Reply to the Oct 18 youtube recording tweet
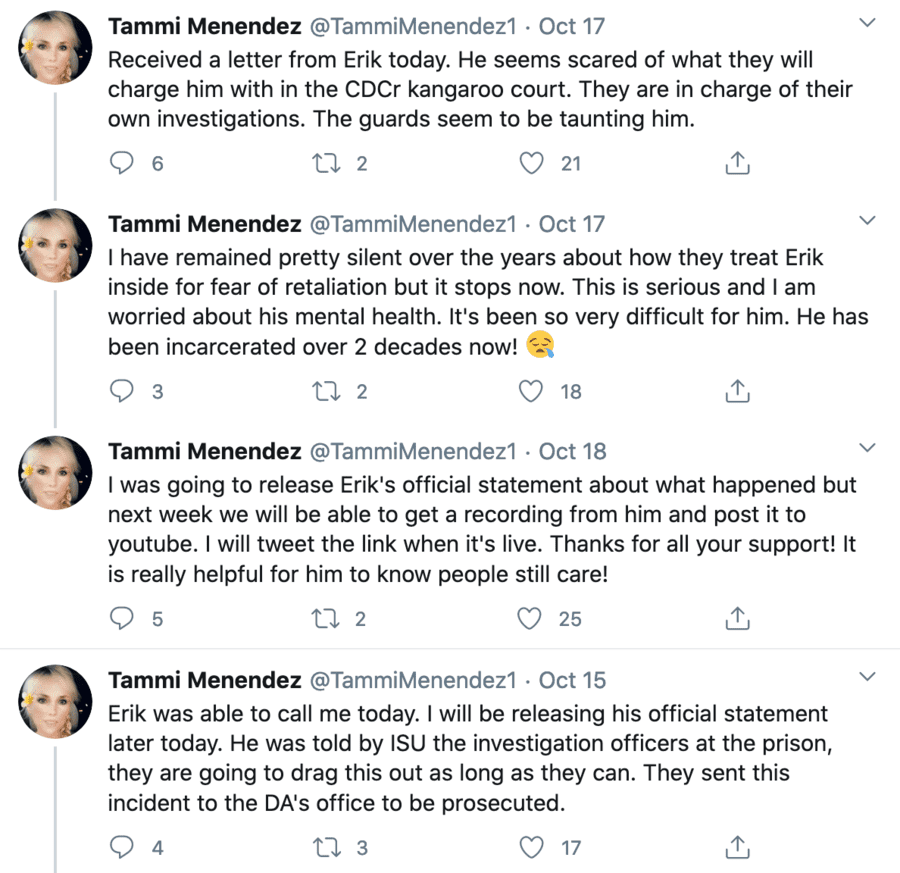The image size is (900, 873). [122, 619]
